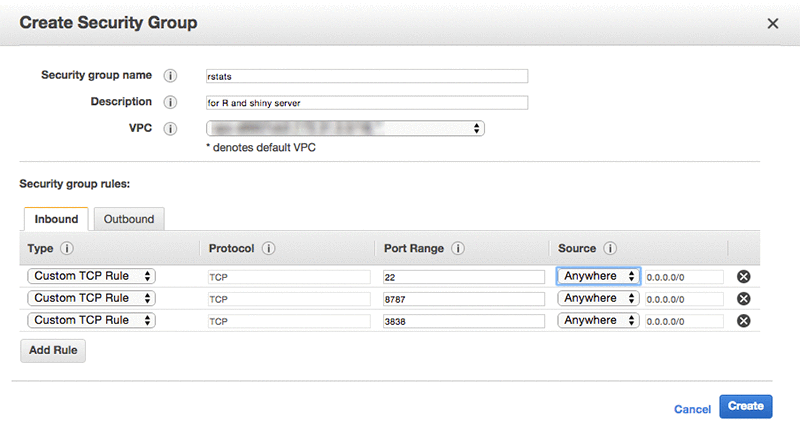The image size is (800, 433).
Task: Remove the port 22 rule
Action: pos(743,276)
